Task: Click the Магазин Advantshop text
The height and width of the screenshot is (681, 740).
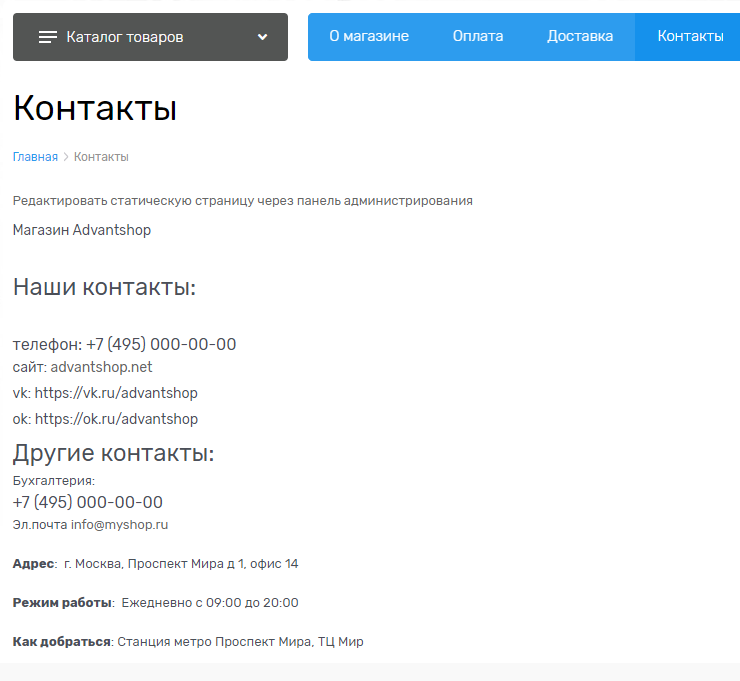Action: click(82, 230)
